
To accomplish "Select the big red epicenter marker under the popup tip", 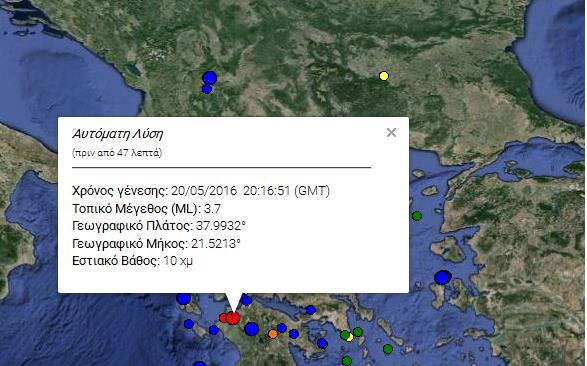I will [x=233, y=318].
